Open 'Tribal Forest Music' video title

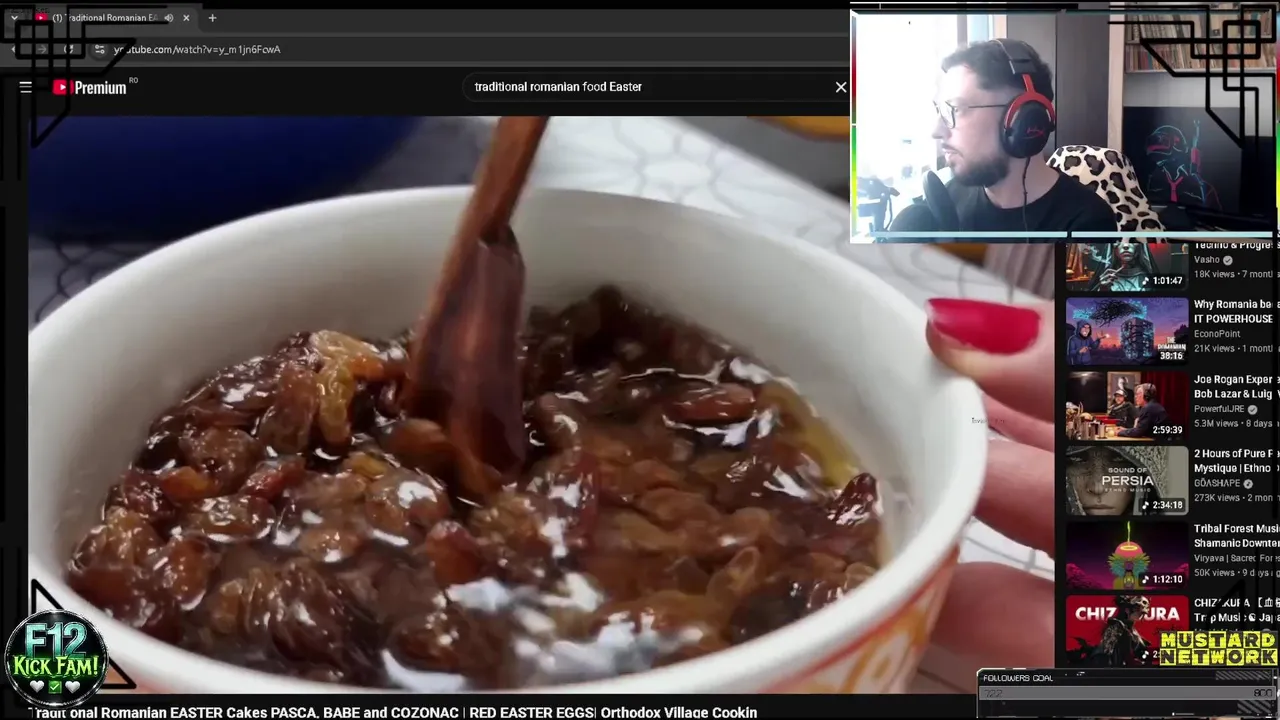point(1236,535)
